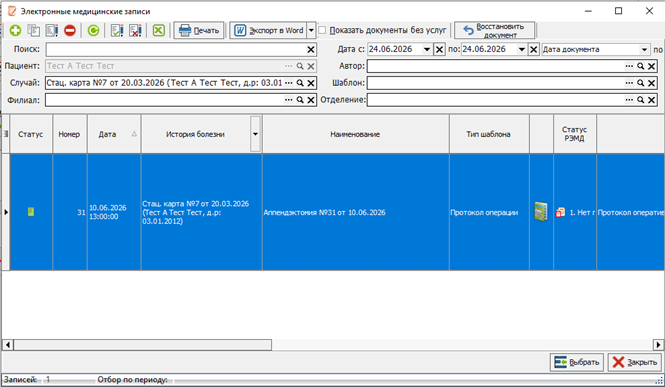Delete record with the red minus icon
Screen dimensions: 665x387
click(x=70, y=31)
